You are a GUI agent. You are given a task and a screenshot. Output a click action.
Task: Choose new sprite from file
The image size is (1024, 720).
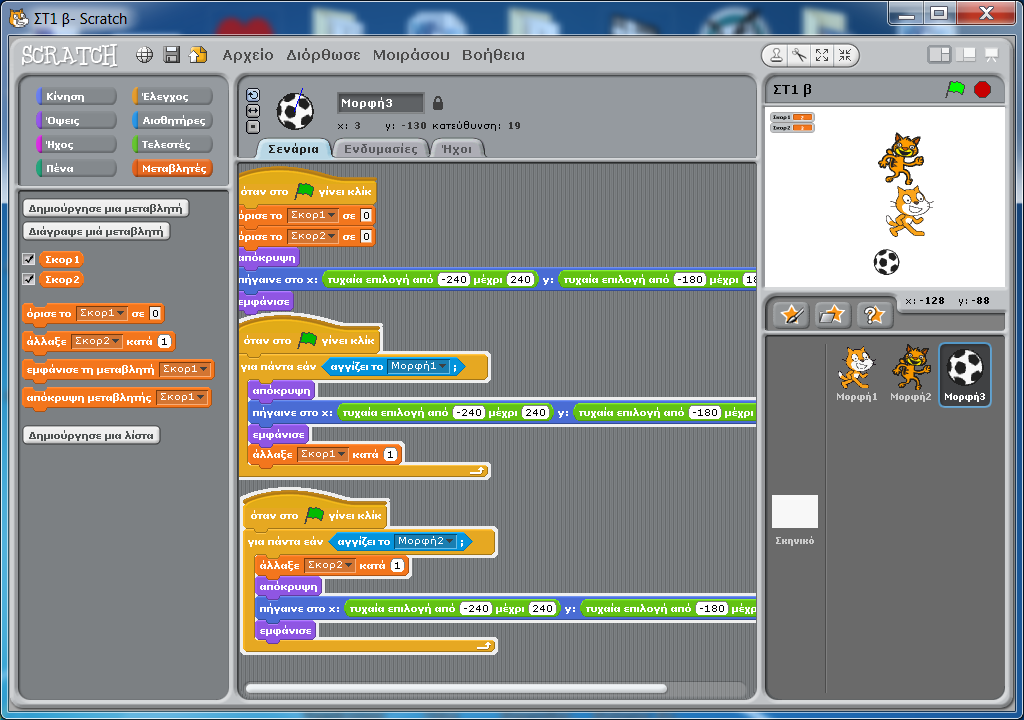point(831,315)
